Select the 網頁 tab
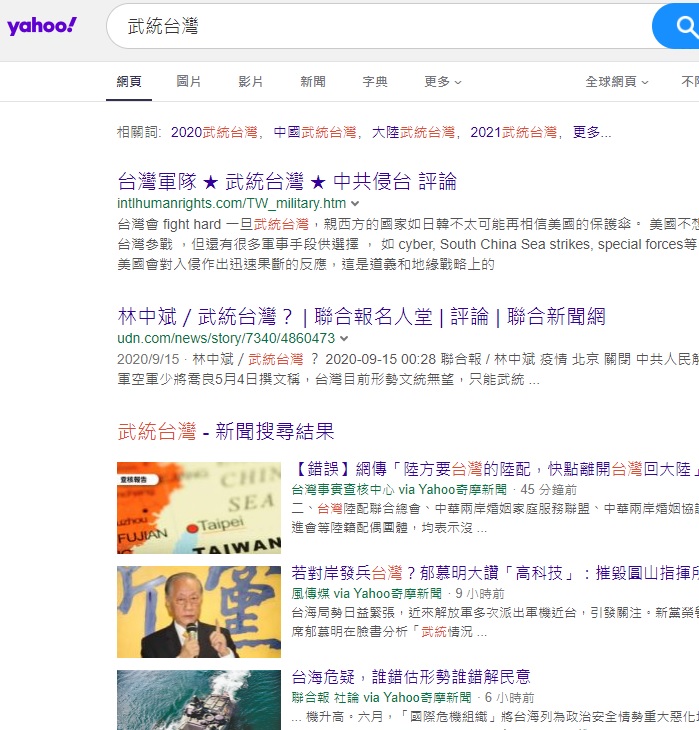 (129, 82)
